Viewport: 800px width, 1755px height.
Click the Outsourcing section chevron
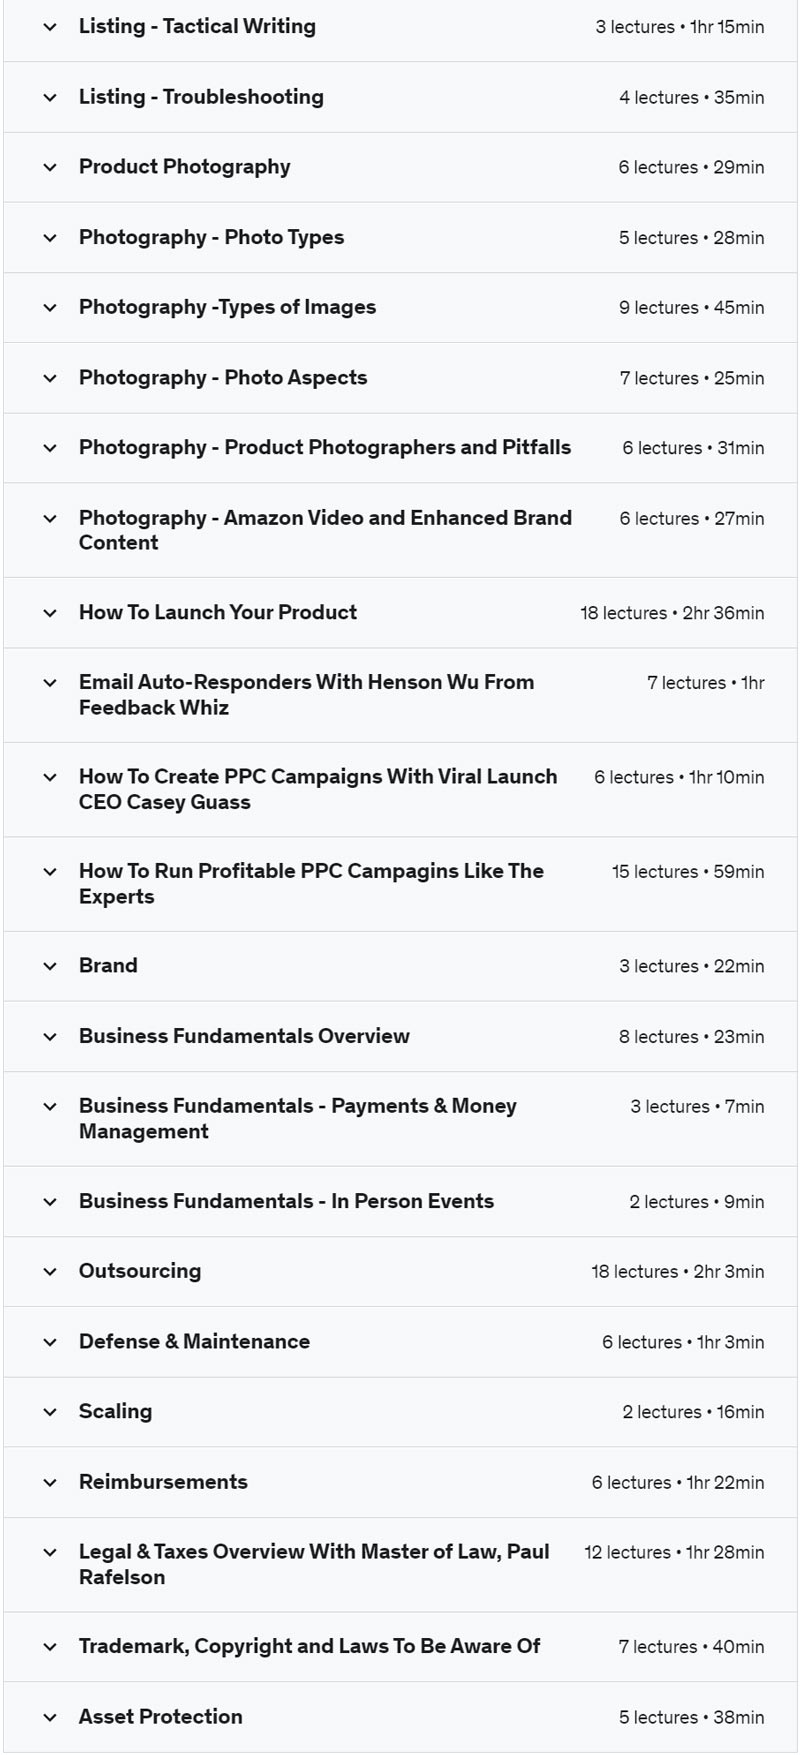(x=50, y=1272)
